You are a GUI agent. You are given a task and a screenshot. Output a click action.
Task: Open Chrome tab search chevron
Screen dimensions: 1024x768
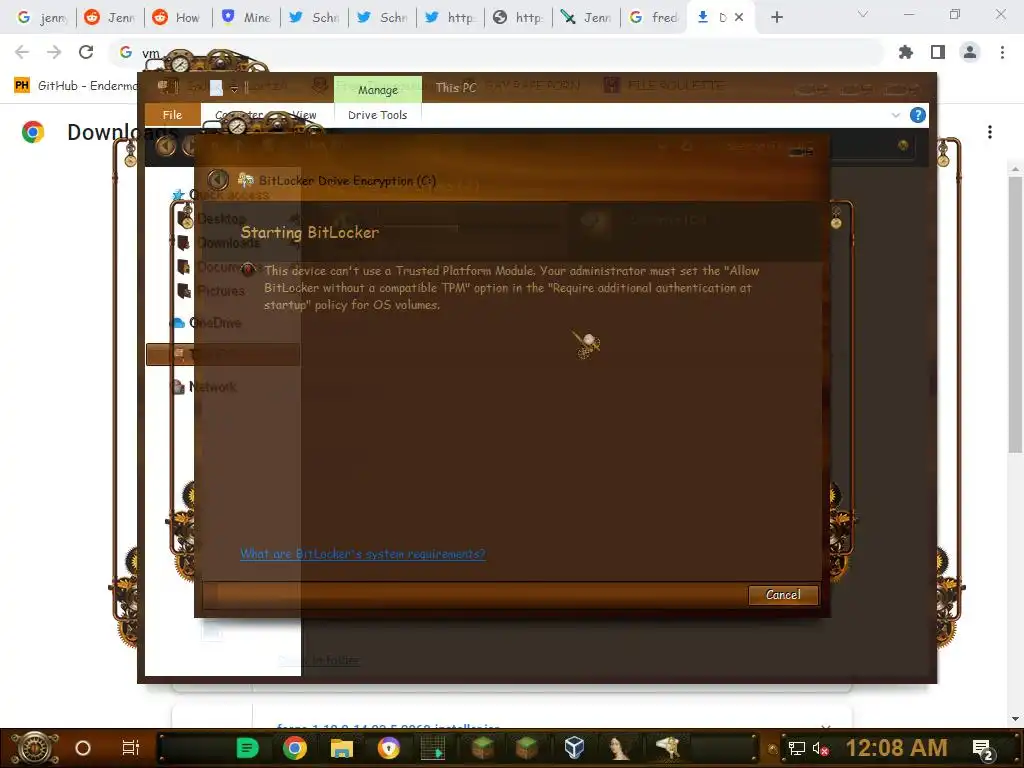[863, 14]
